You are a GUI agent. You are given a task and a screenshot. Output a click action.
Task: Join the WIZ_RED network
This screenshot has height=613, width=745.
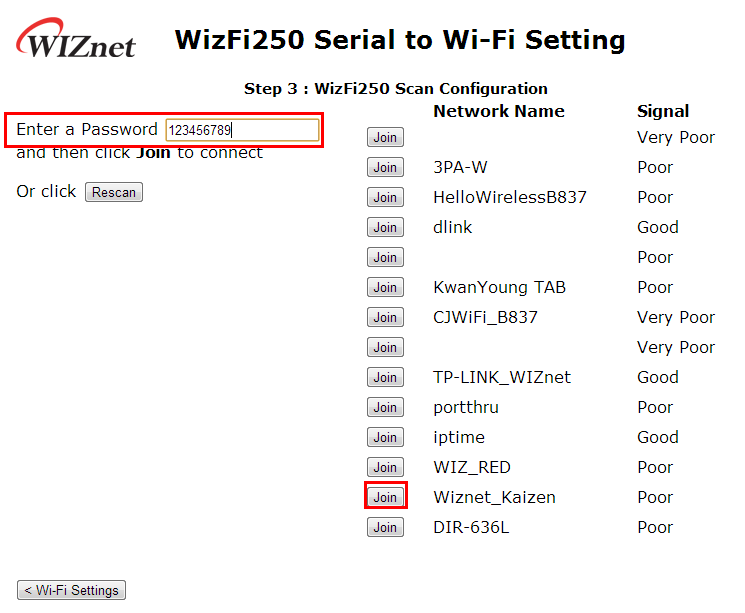click(x=385, y=467)
